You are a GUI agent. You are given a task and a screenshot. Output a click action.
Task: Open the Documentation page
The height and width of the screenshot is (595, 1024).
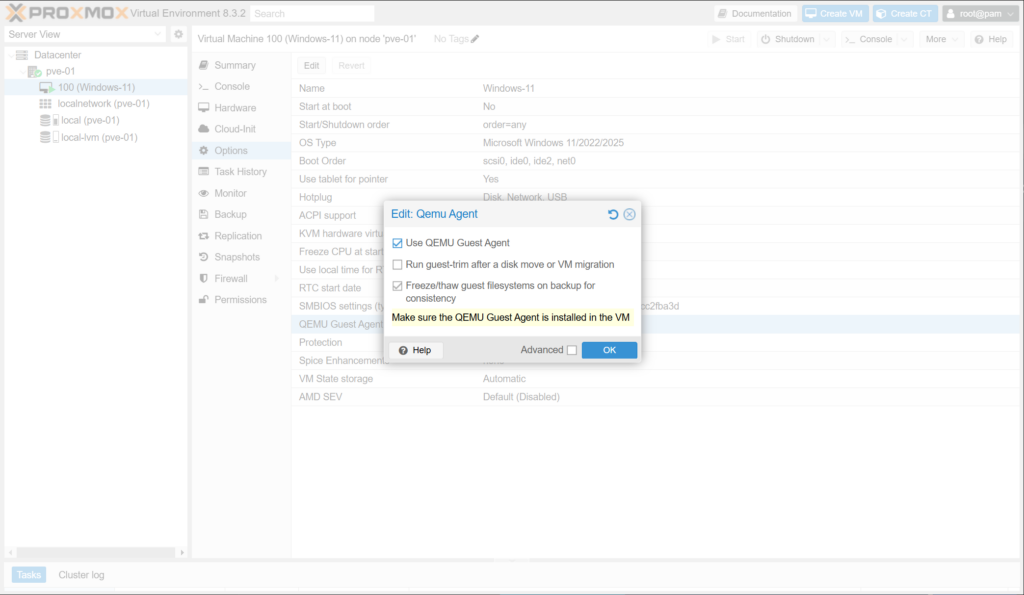[755, 13]
